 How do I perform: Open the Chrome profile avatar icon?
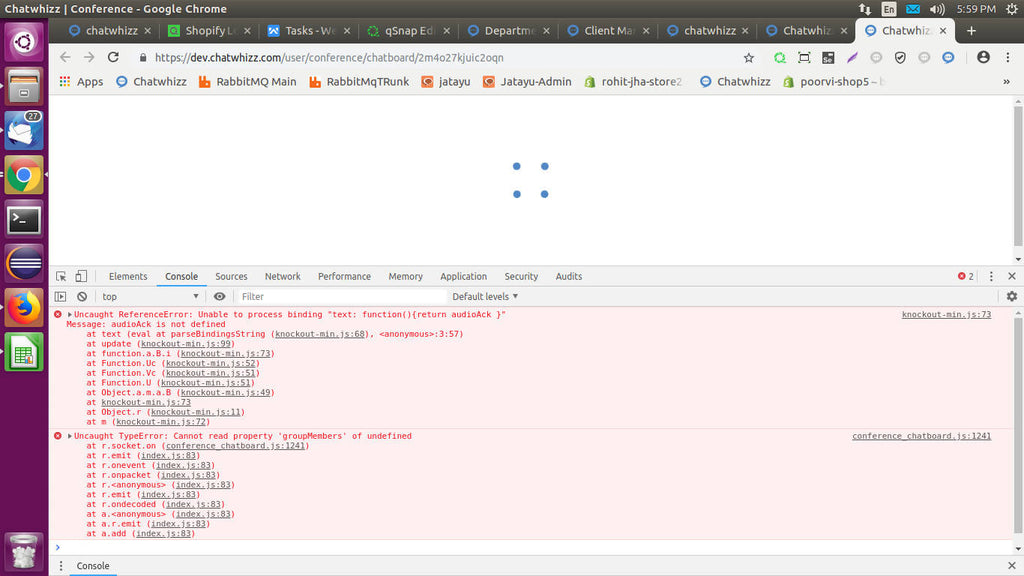(x=982, y=58)
